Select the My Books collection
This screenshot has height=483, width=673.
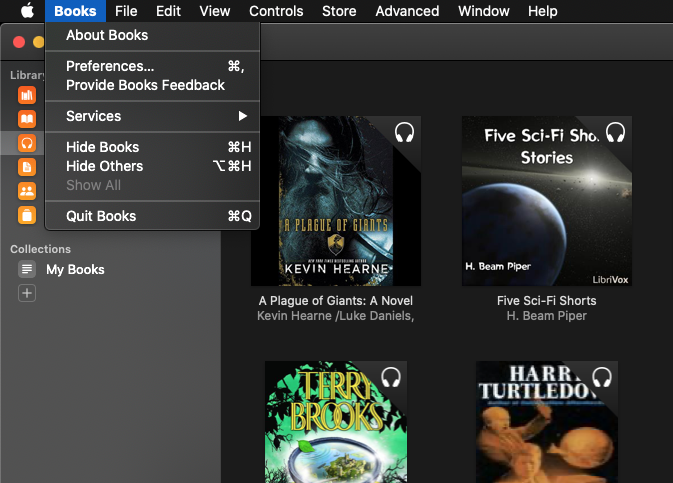coord(75,269)
